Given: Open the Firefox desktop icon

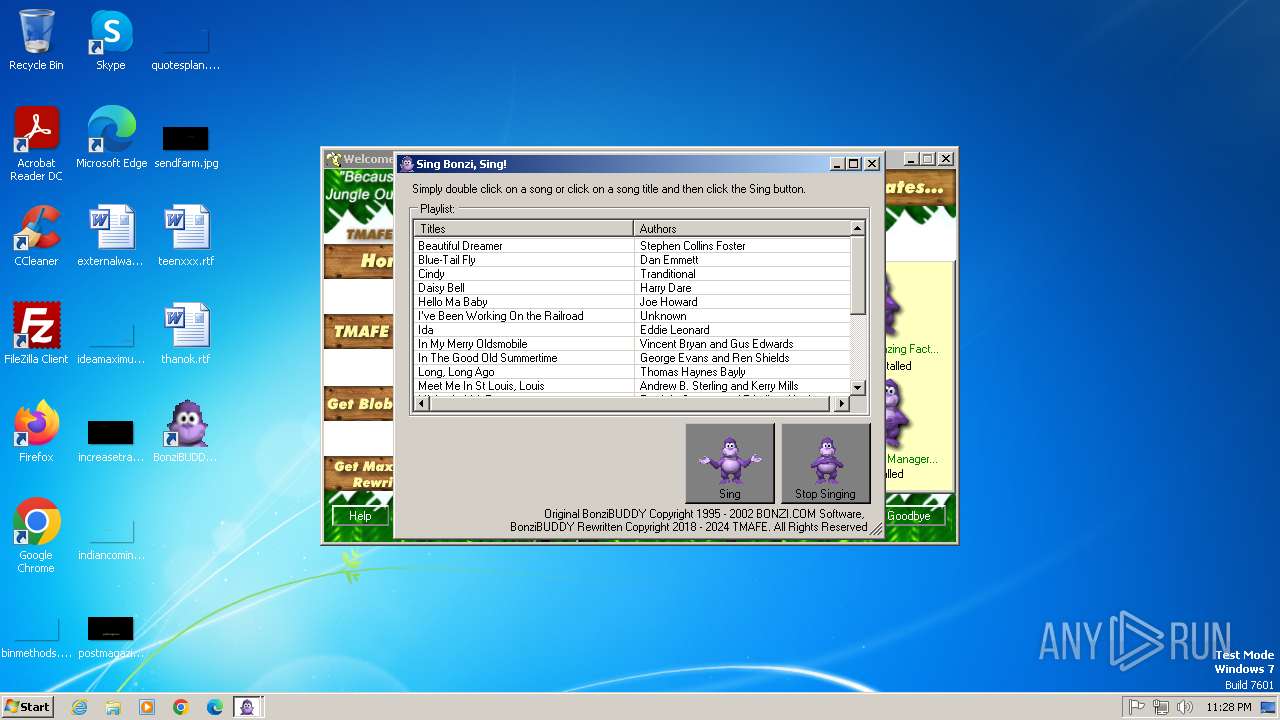Looking at the screenshot, I should (x=36, y=432).
